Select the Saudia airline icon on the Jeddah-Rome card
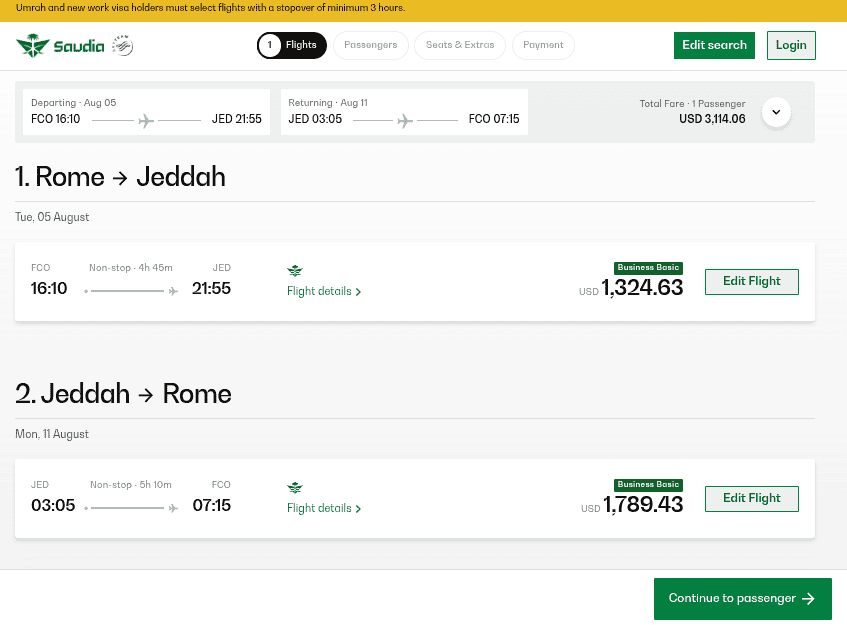Screen dimensions: 847x625 (295, 487)
